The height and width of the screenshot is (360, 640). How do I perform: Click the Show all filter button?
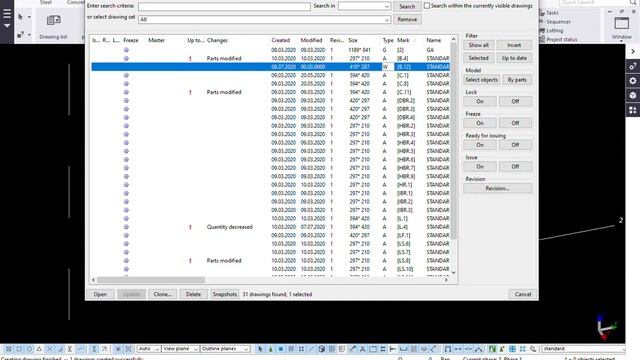tap(479, 45)
